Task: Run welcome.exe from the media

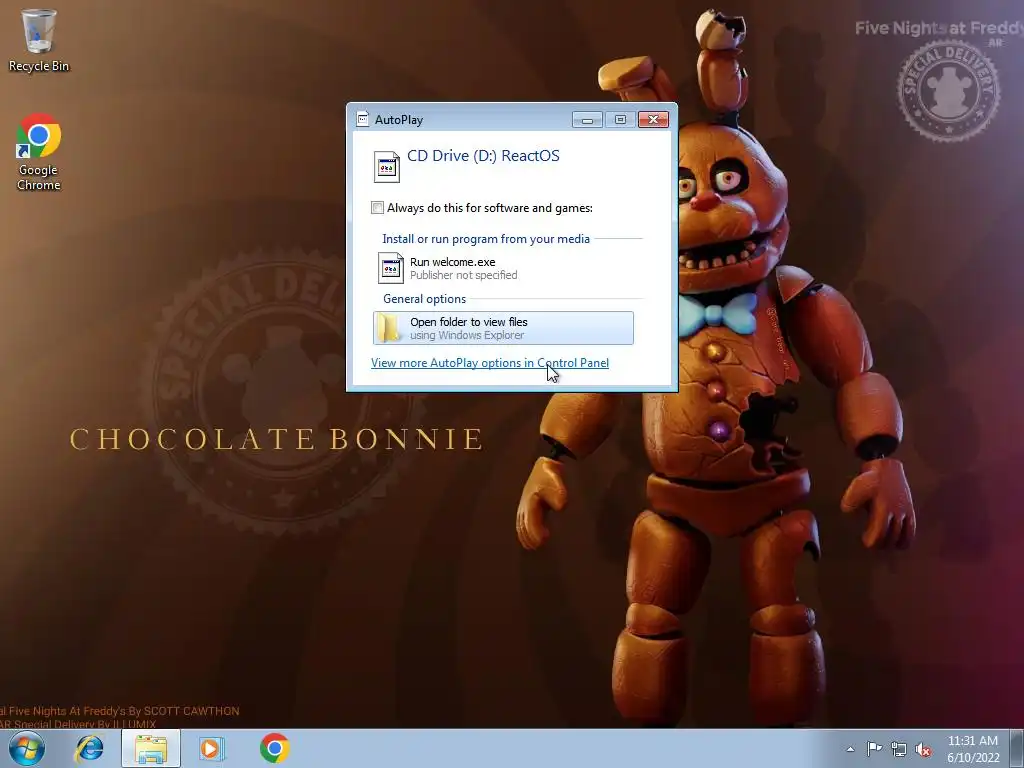Action: coord(505,268)
